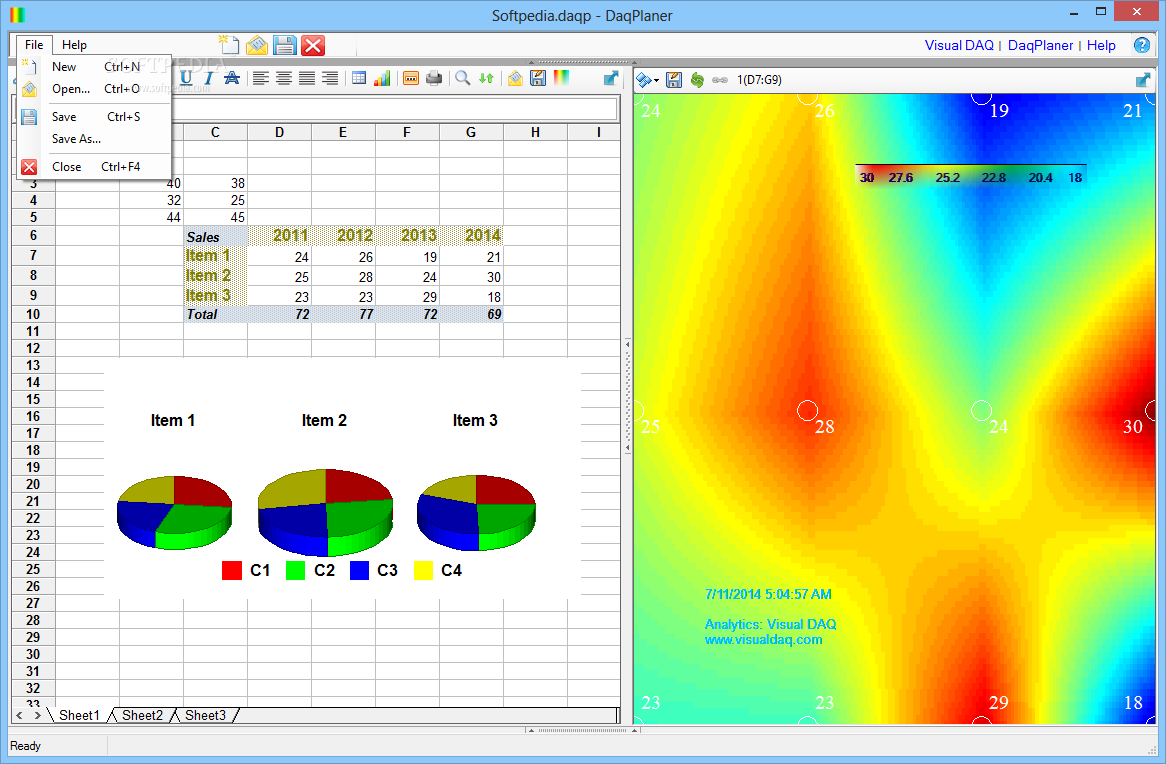Open the File menu
1166x764 pixels.
[x=34, y=45]
